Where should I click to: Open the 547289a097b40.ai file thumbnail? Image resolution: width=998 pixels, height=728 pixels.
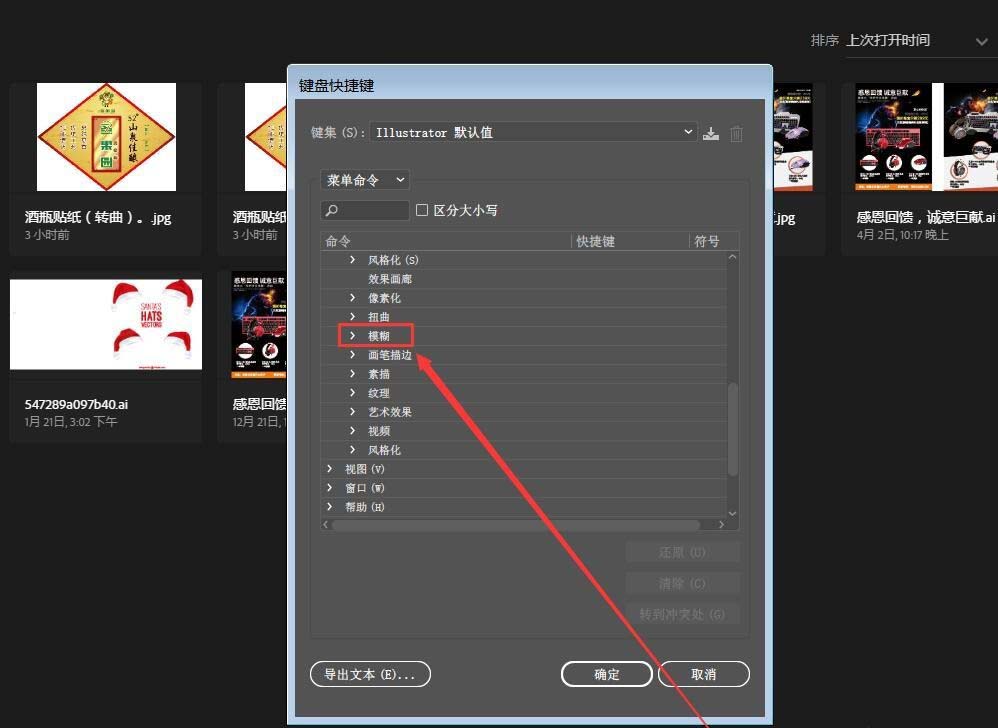[x=105, y=323]
